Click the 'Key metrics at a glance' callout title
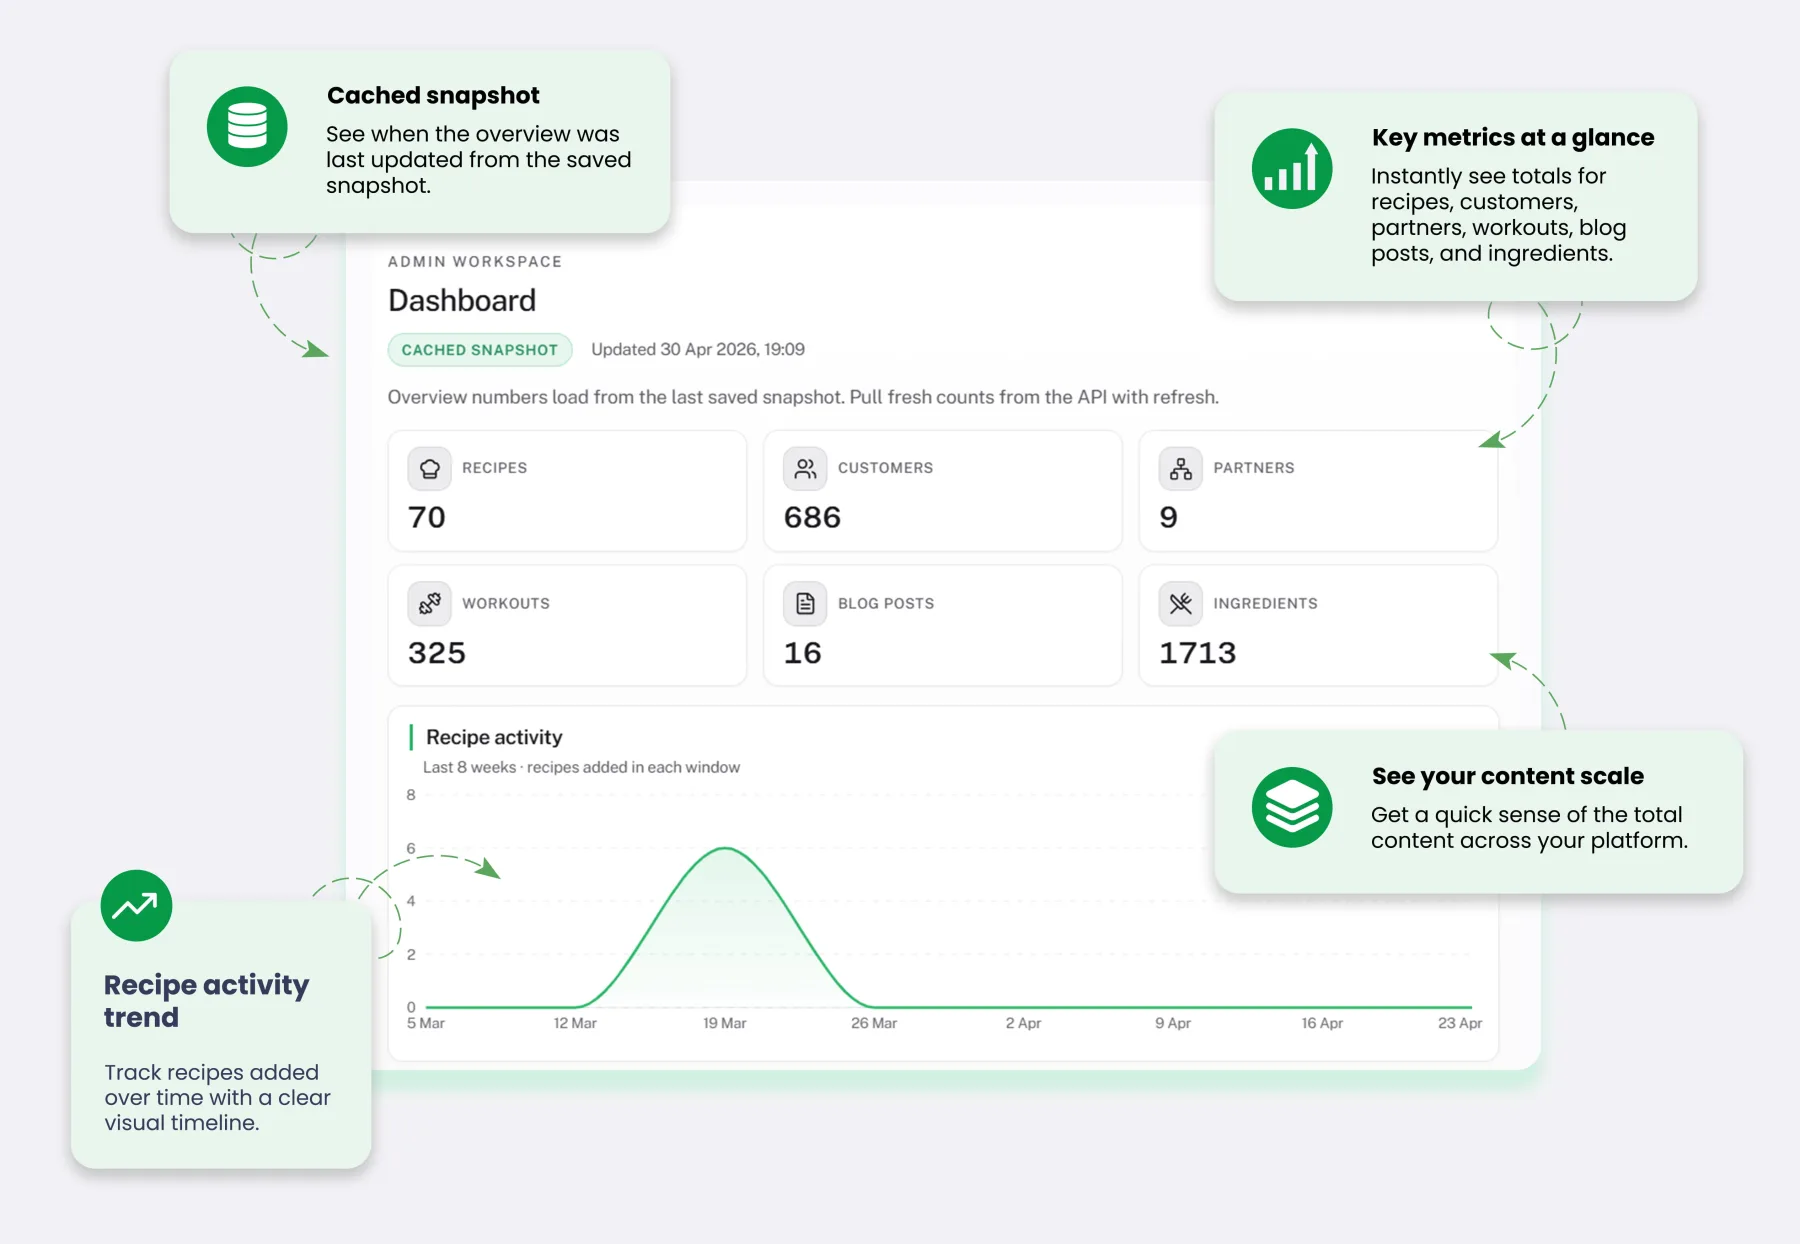 [x=1513, y=138]
